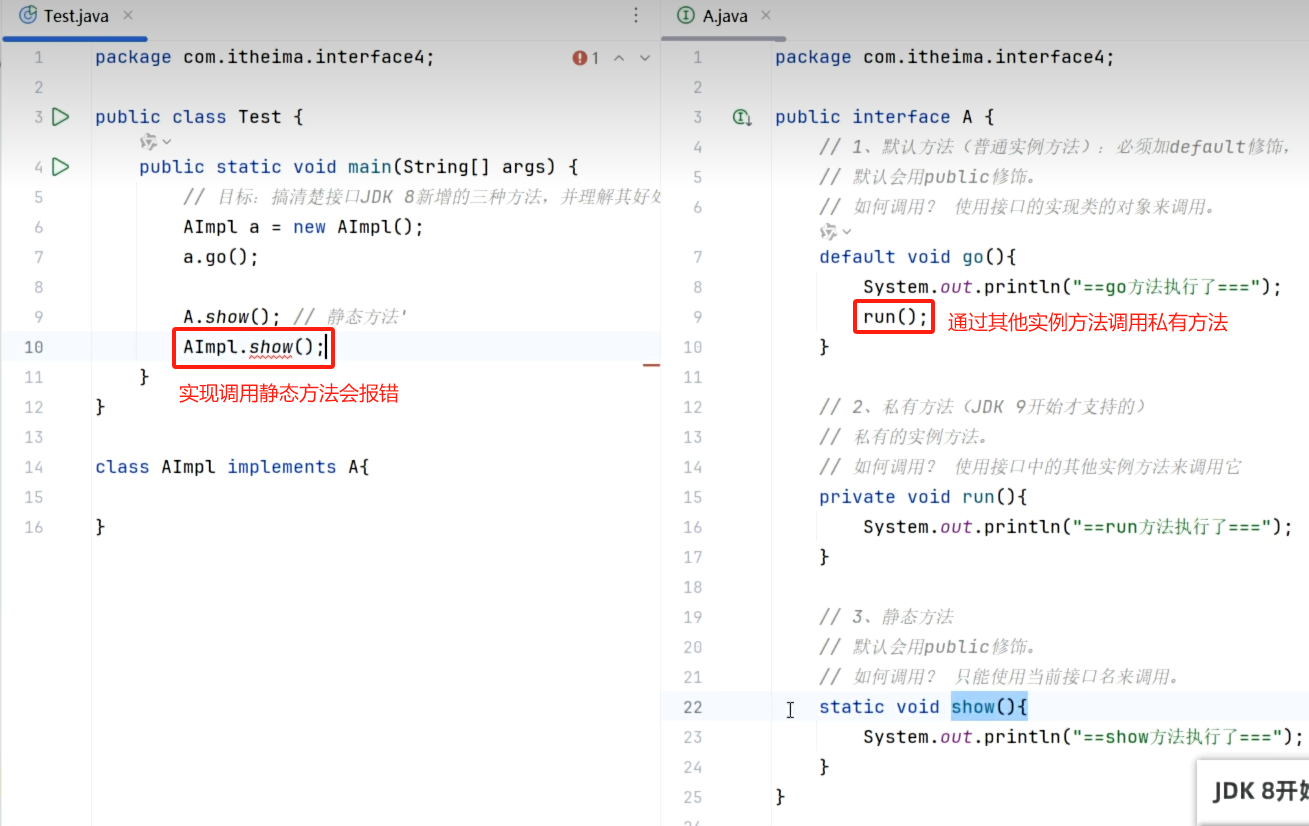This screenshot has height=826, width=1309.
Task: Click 'public class Test {' declaration
Action: pyautogui.click(x=199, y=117)
